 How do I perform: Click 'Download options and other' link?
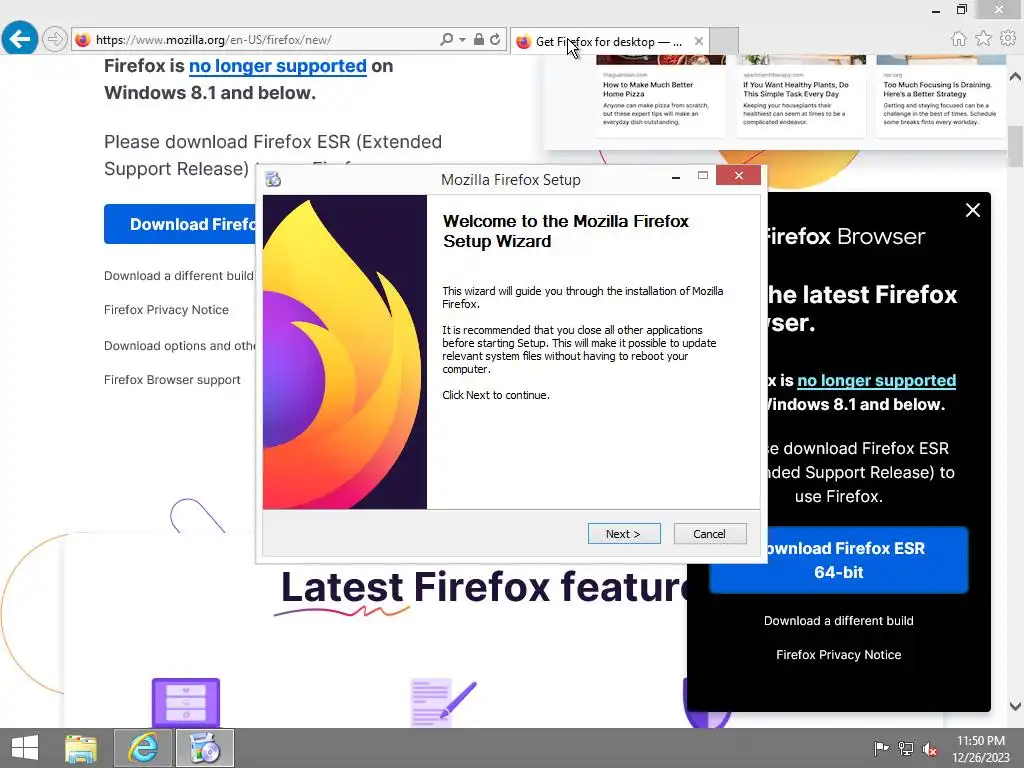click(180, 345)
